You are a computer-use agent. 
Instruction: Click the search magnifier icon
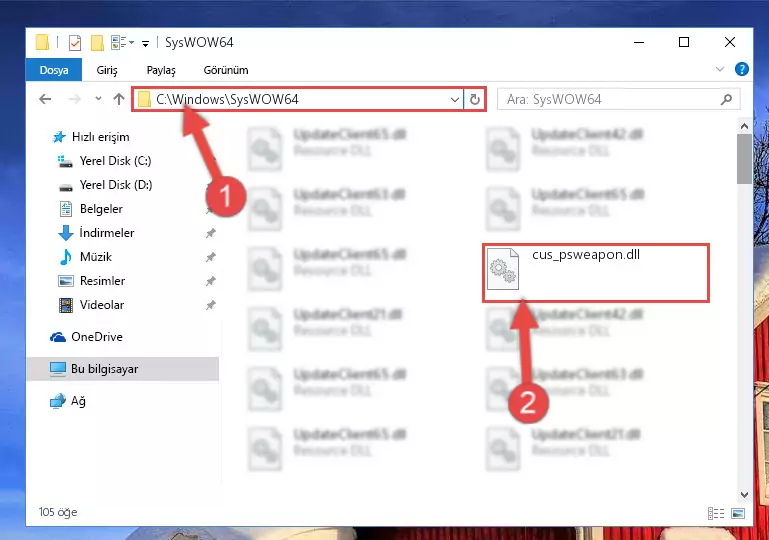[x=726, y=100]
